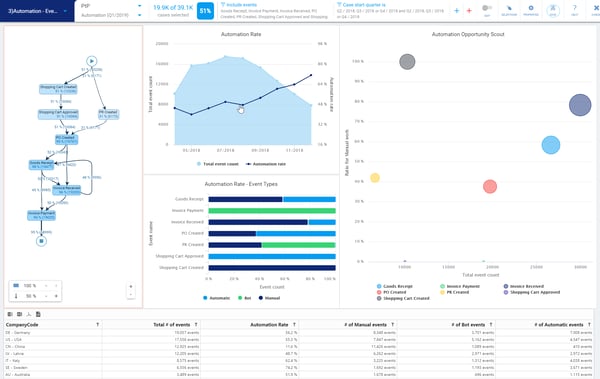This screenshot has width=600, height=379.
Task: Toggle Goods Receipt legend in Opportunity Scout
Action: pos(395,286)
